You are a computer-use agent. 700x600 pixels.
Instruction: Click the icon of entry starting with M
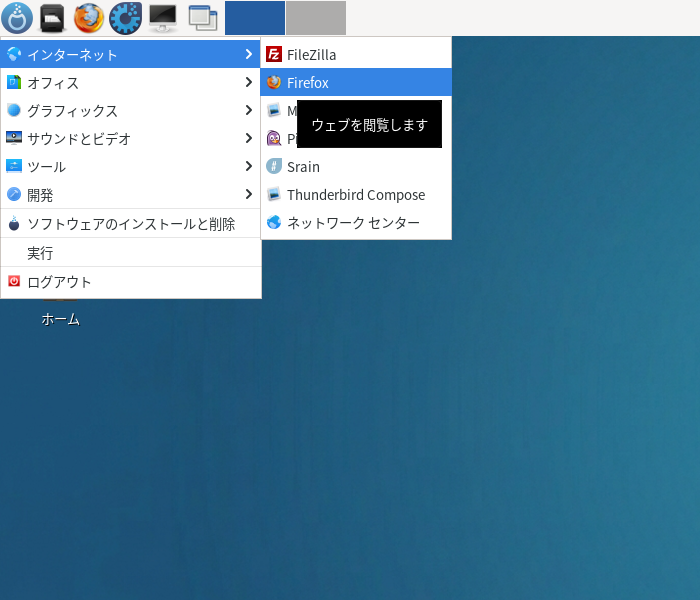click(274, 110)
